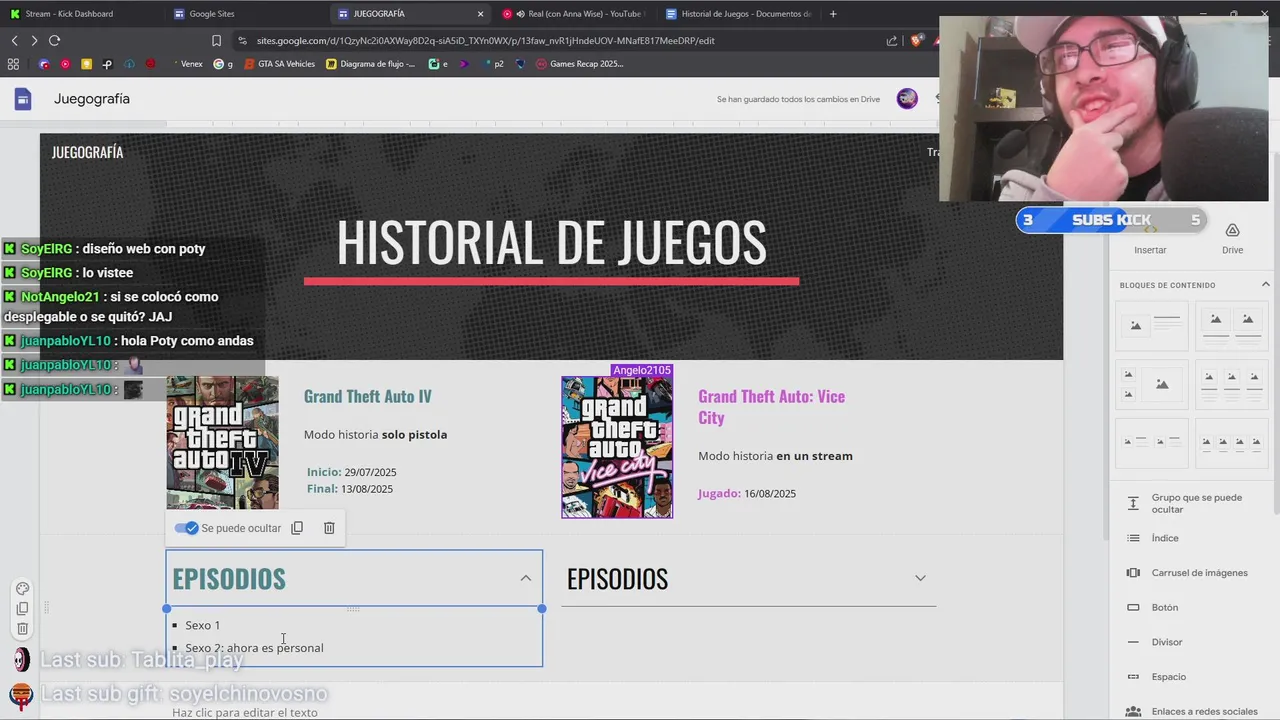
Task: Go forward using the browser forward arrow
Action: [x=34, y=41]
